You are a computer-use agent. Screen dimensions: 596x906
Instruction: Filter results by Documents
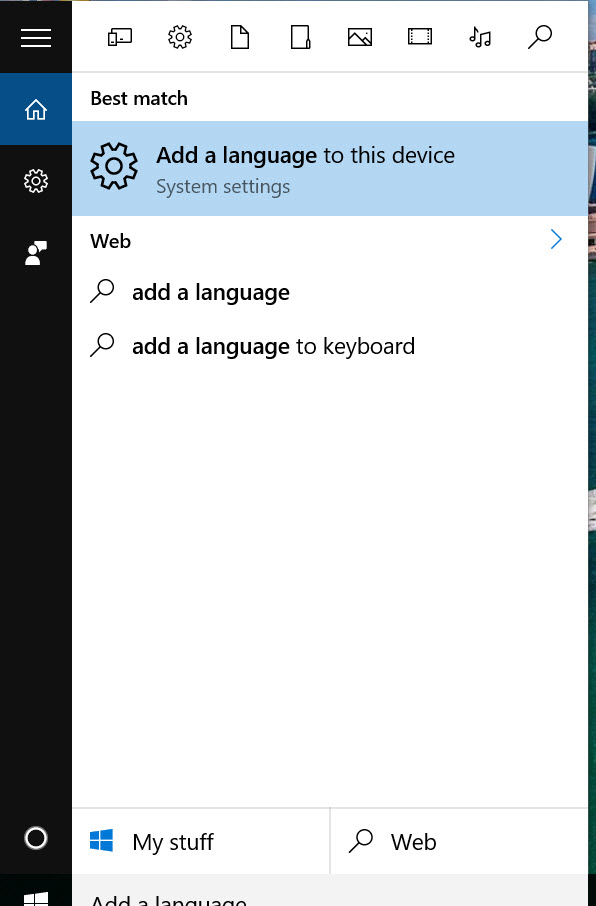[x=240, y=38]
